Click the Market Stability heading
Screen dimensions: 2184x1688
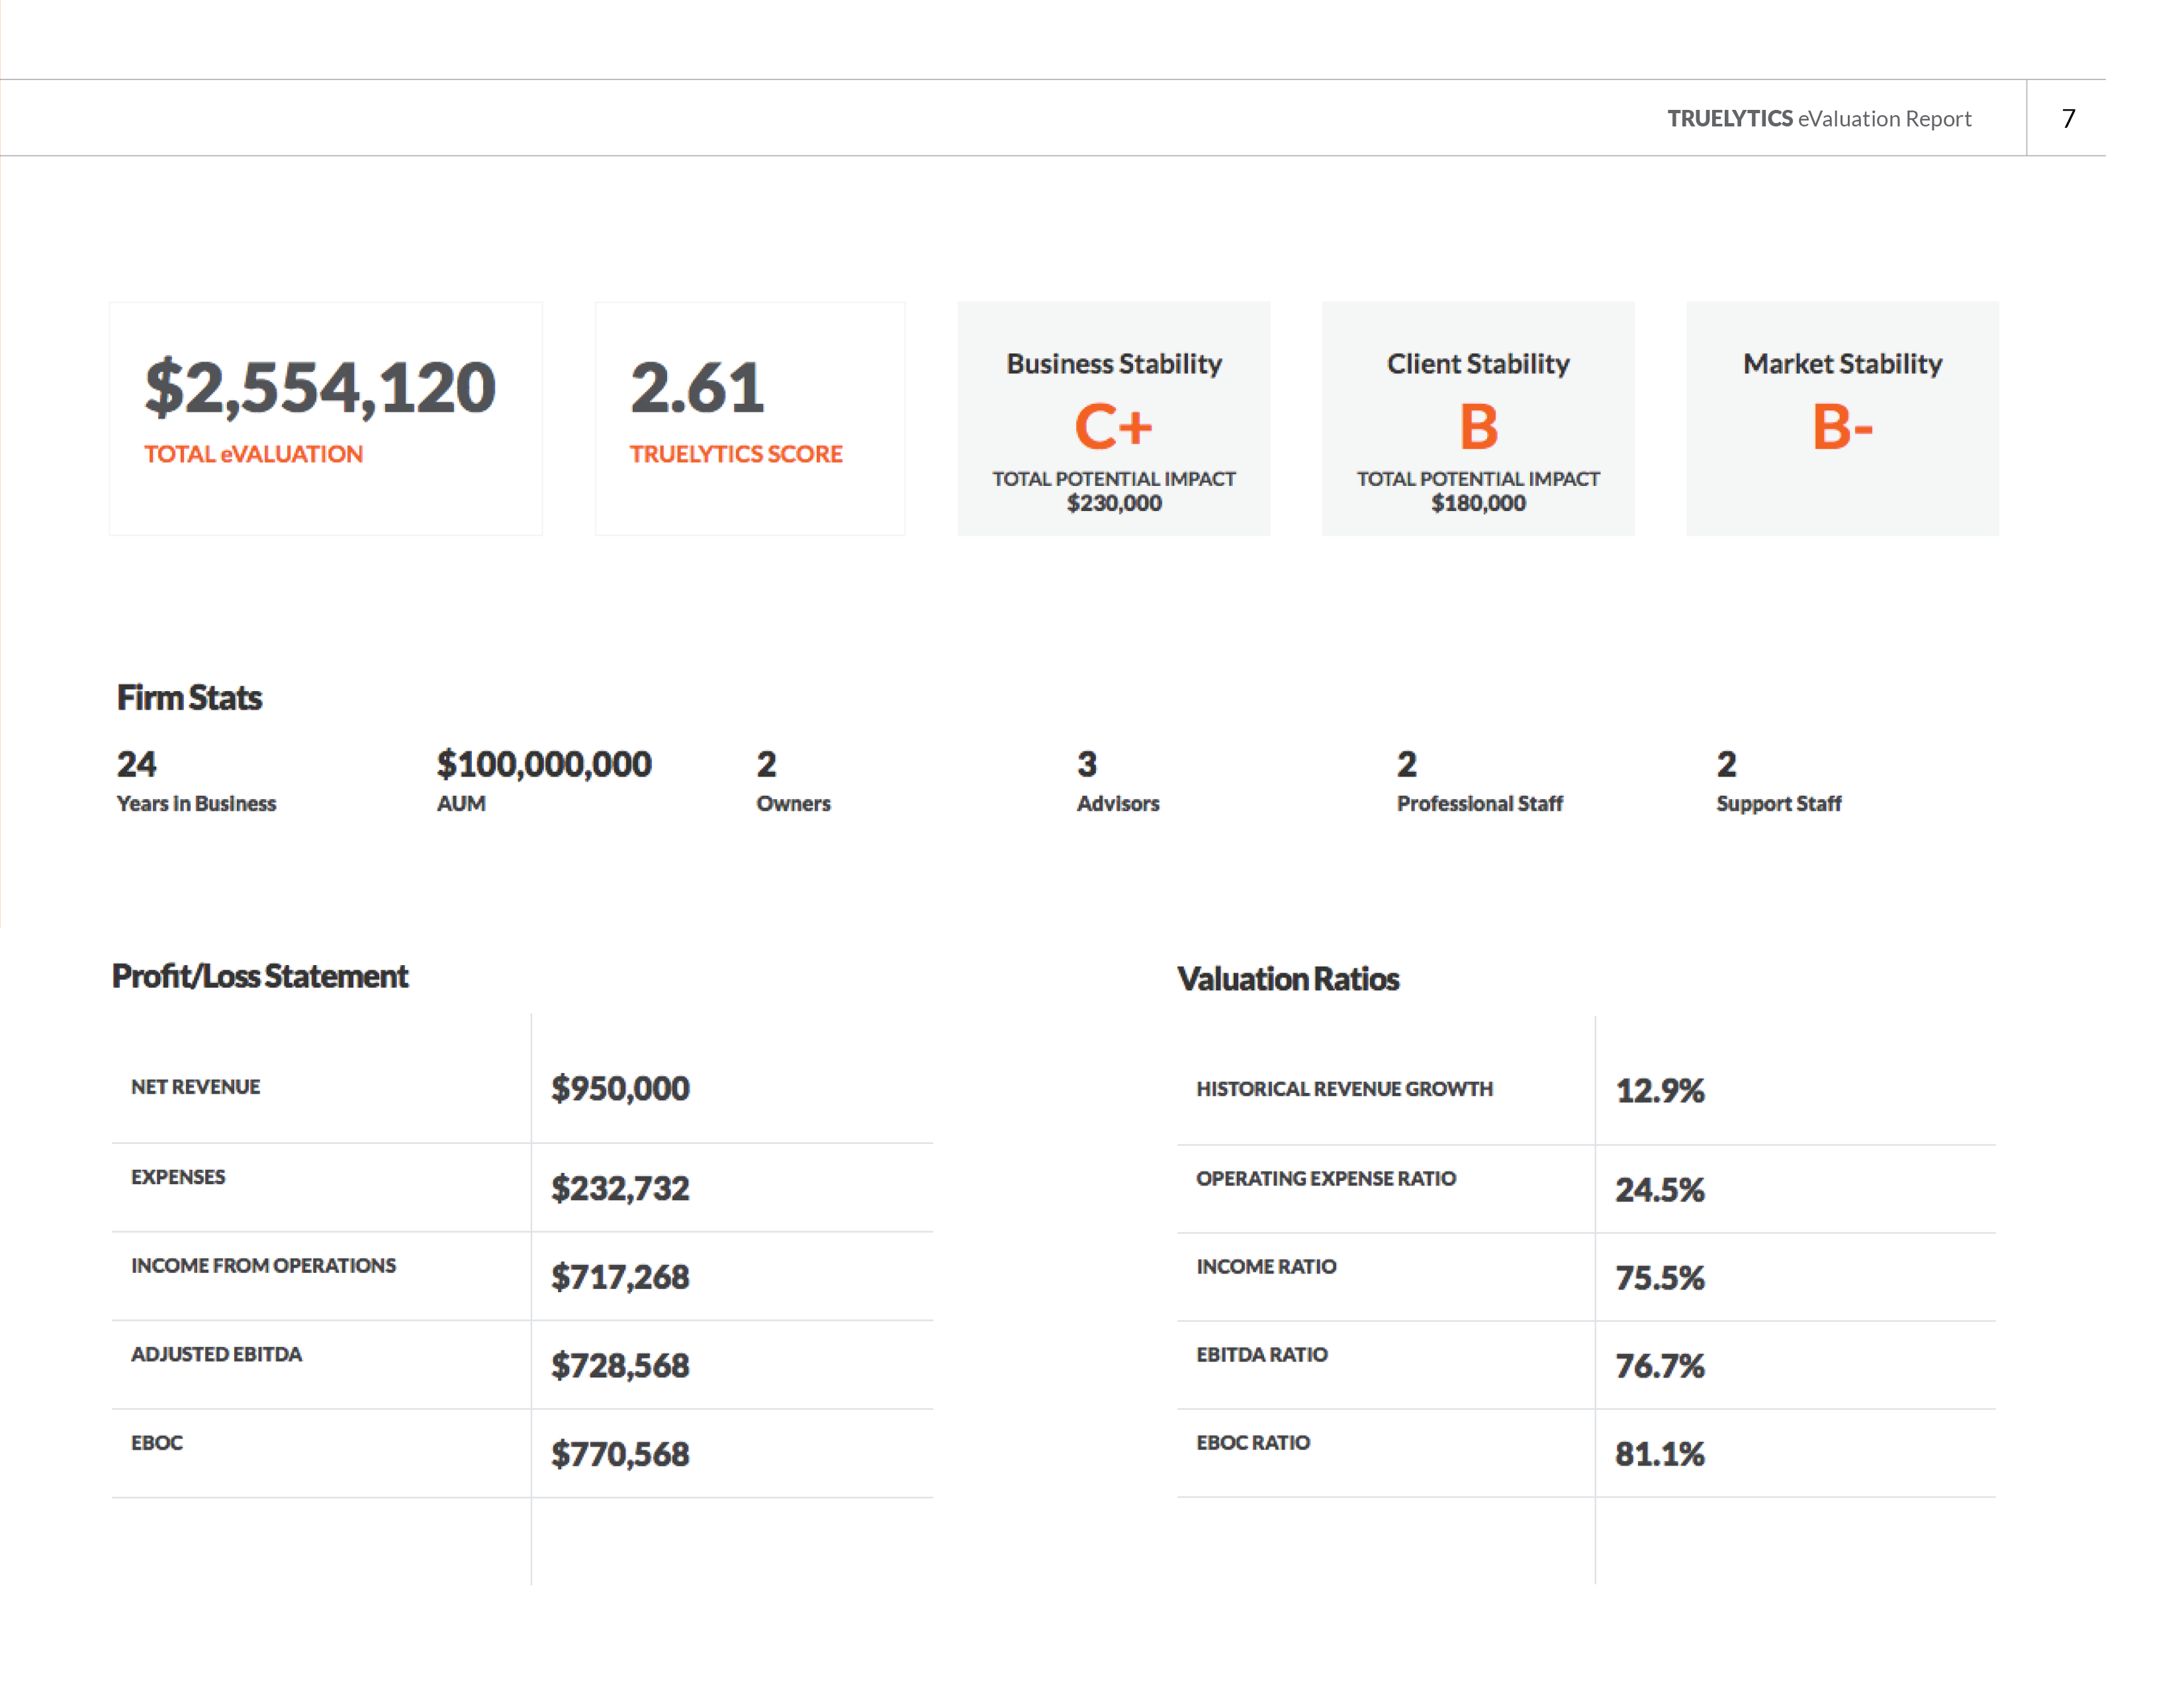click(1842, 364)
